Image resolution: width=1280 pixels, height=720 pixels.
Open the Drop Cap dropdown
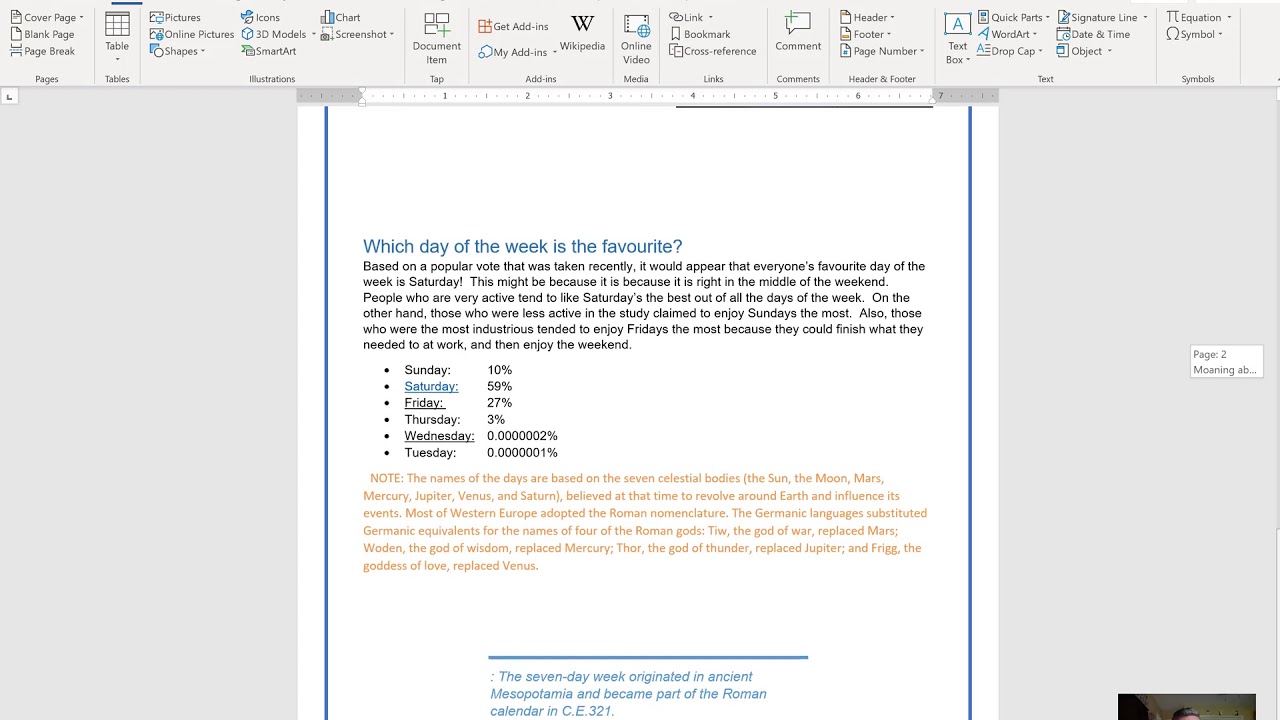coord(1040,51)
